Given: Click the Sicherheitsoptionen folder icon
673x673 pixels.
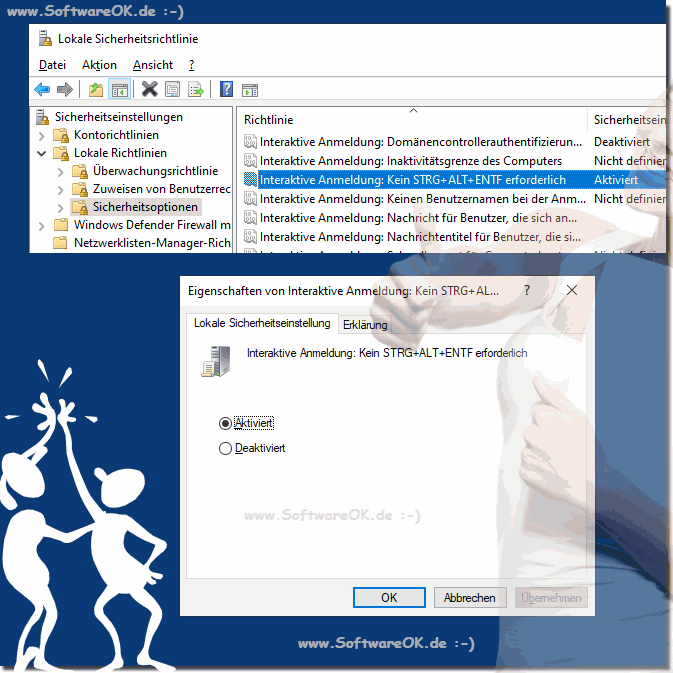Looking at the screenshot, I should [x=80, y=207].
